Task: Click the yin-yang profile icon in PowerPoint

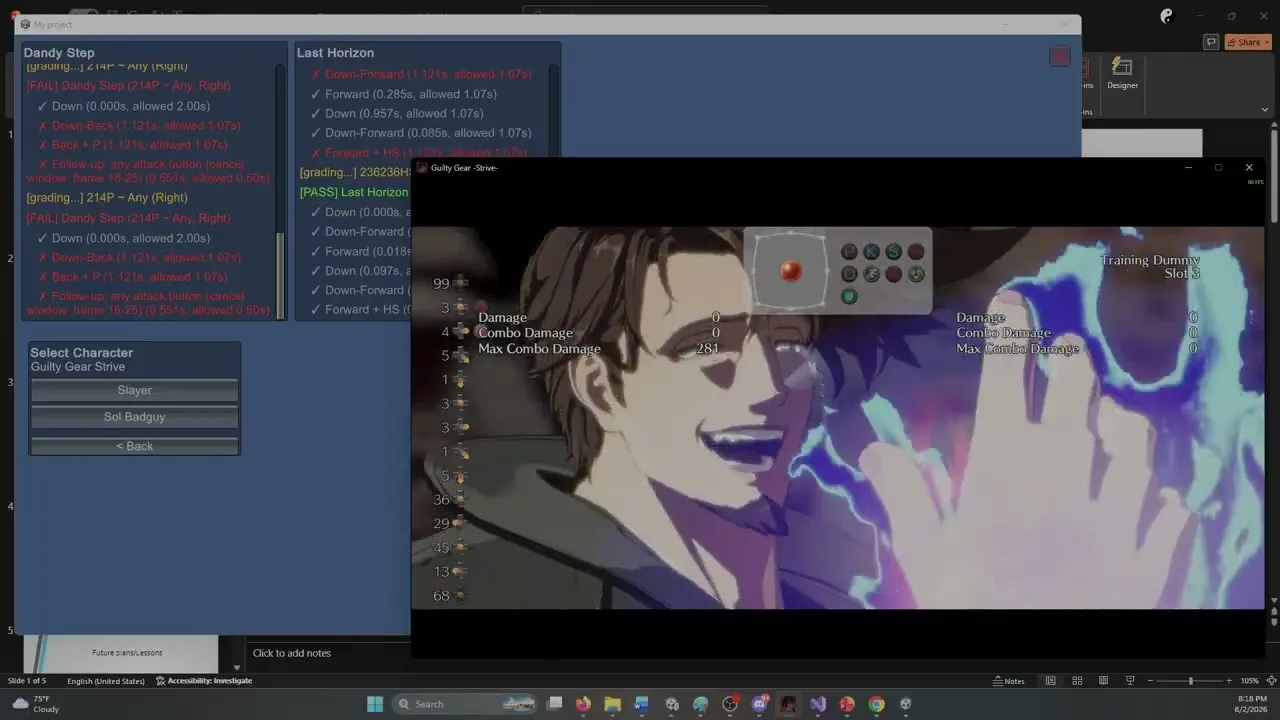Action: click(x=1166, y=15)
